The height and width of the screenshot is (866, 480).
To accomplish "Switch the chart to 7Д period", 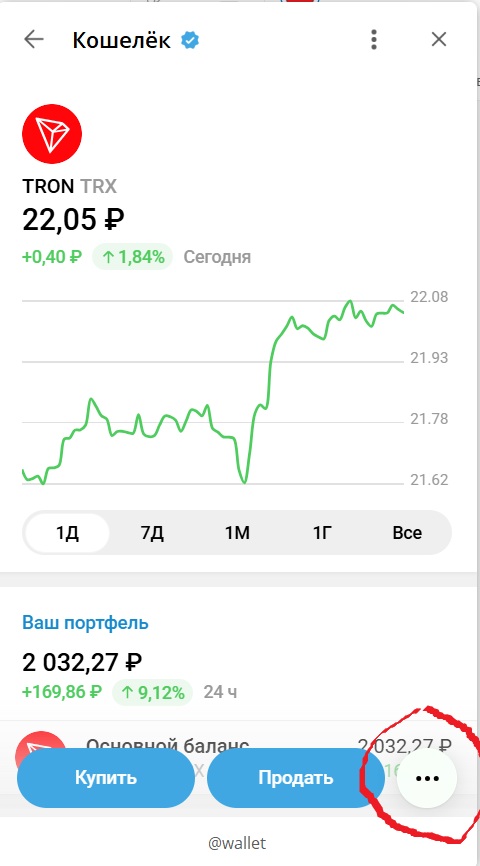I will (152, 533).
